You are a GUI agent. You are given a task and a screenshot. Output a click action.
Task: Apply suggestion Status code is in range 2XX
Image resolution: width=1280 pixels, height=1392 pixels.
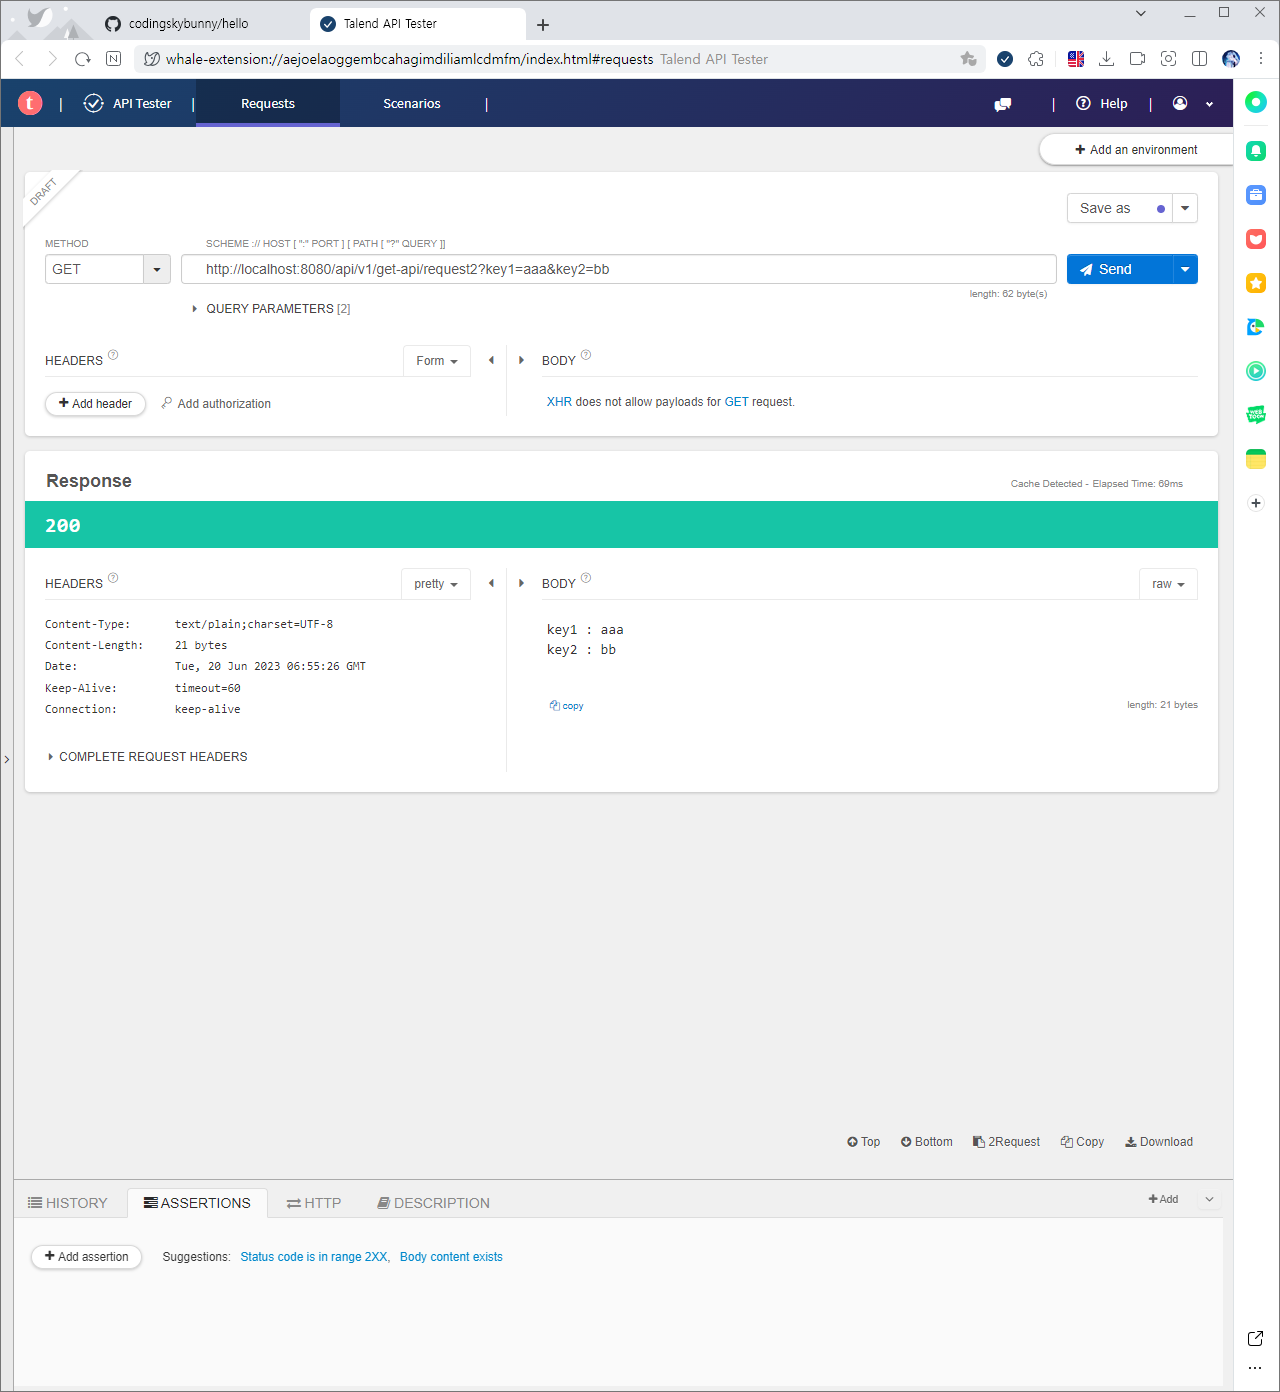point(314,1257)
